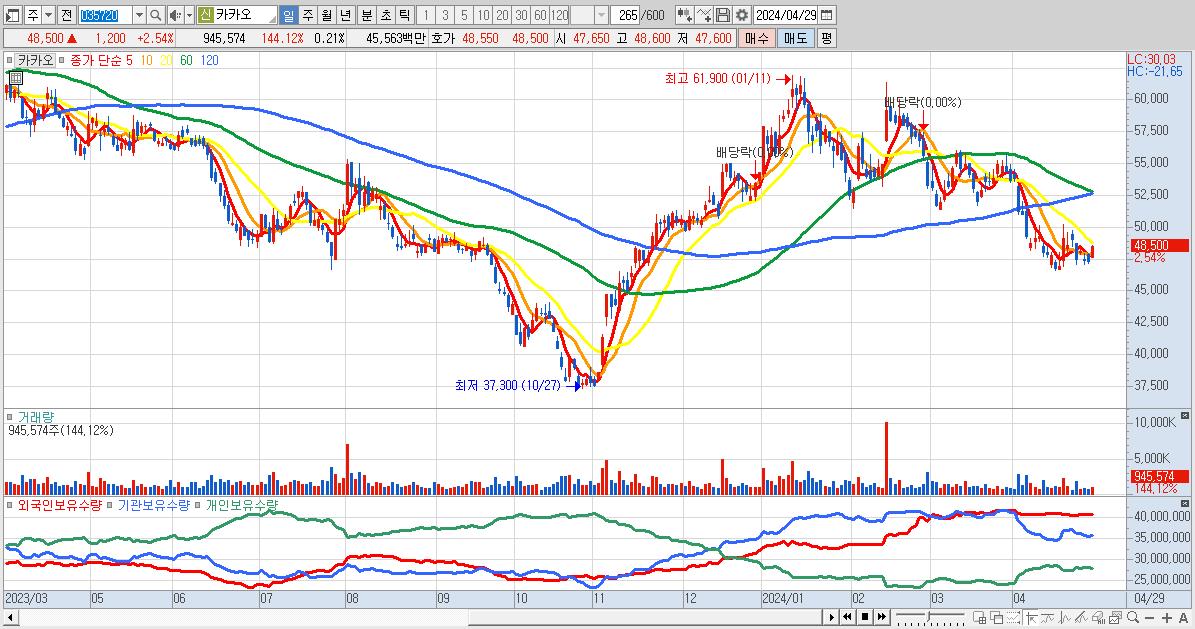
Task: Click the interval 120 button
Action: click(560, 15)
